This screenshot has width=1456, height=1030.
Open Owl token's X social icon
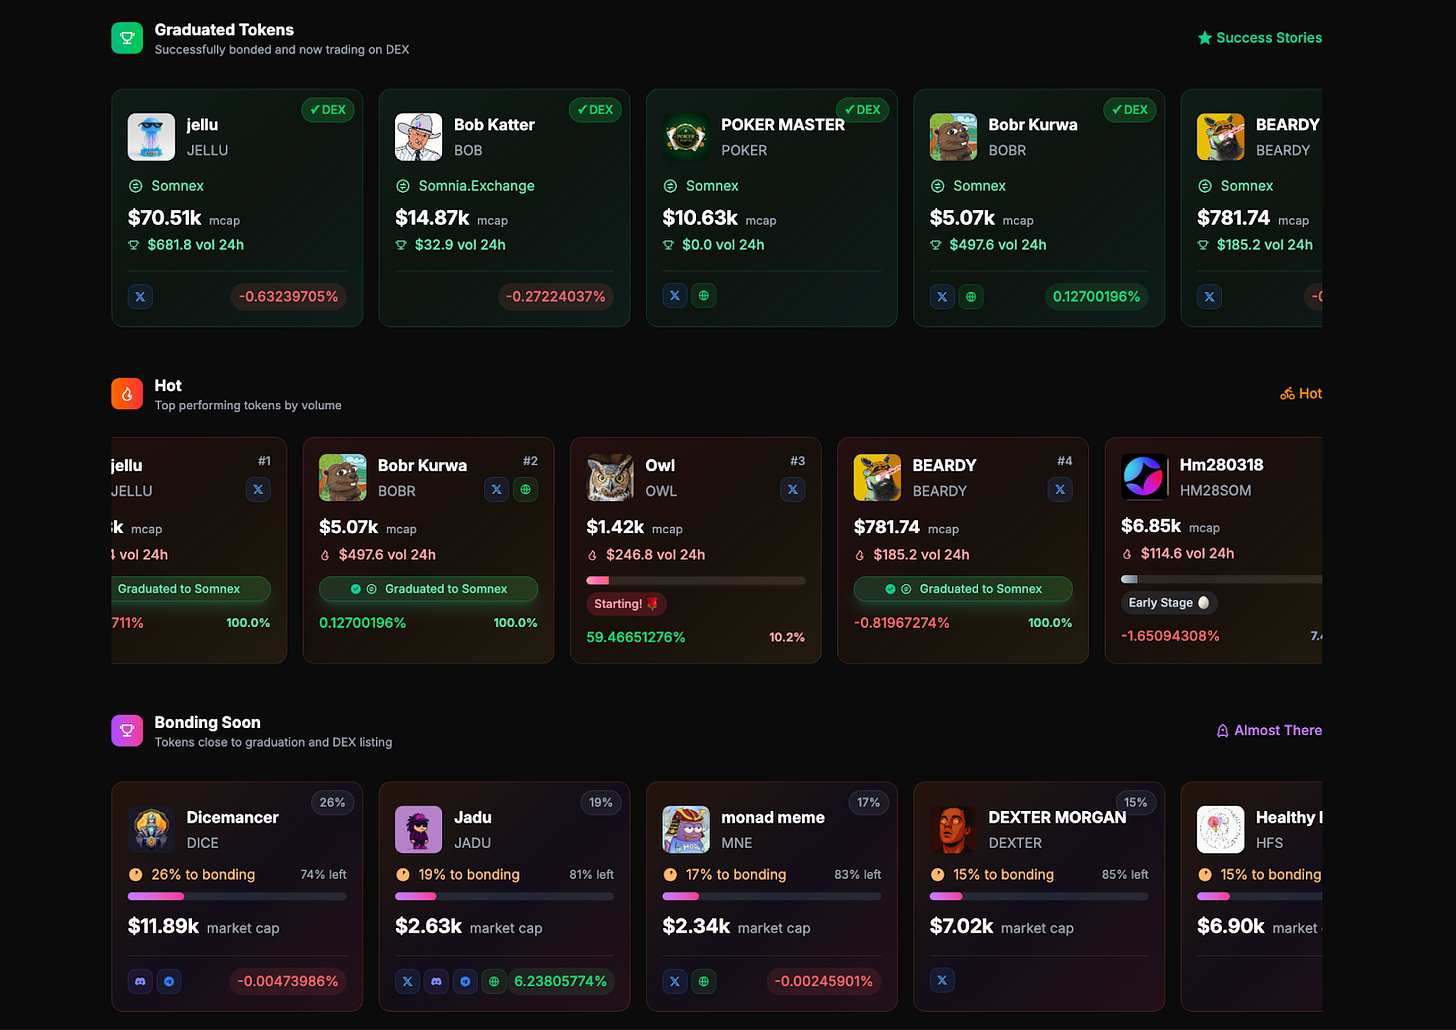793,489
